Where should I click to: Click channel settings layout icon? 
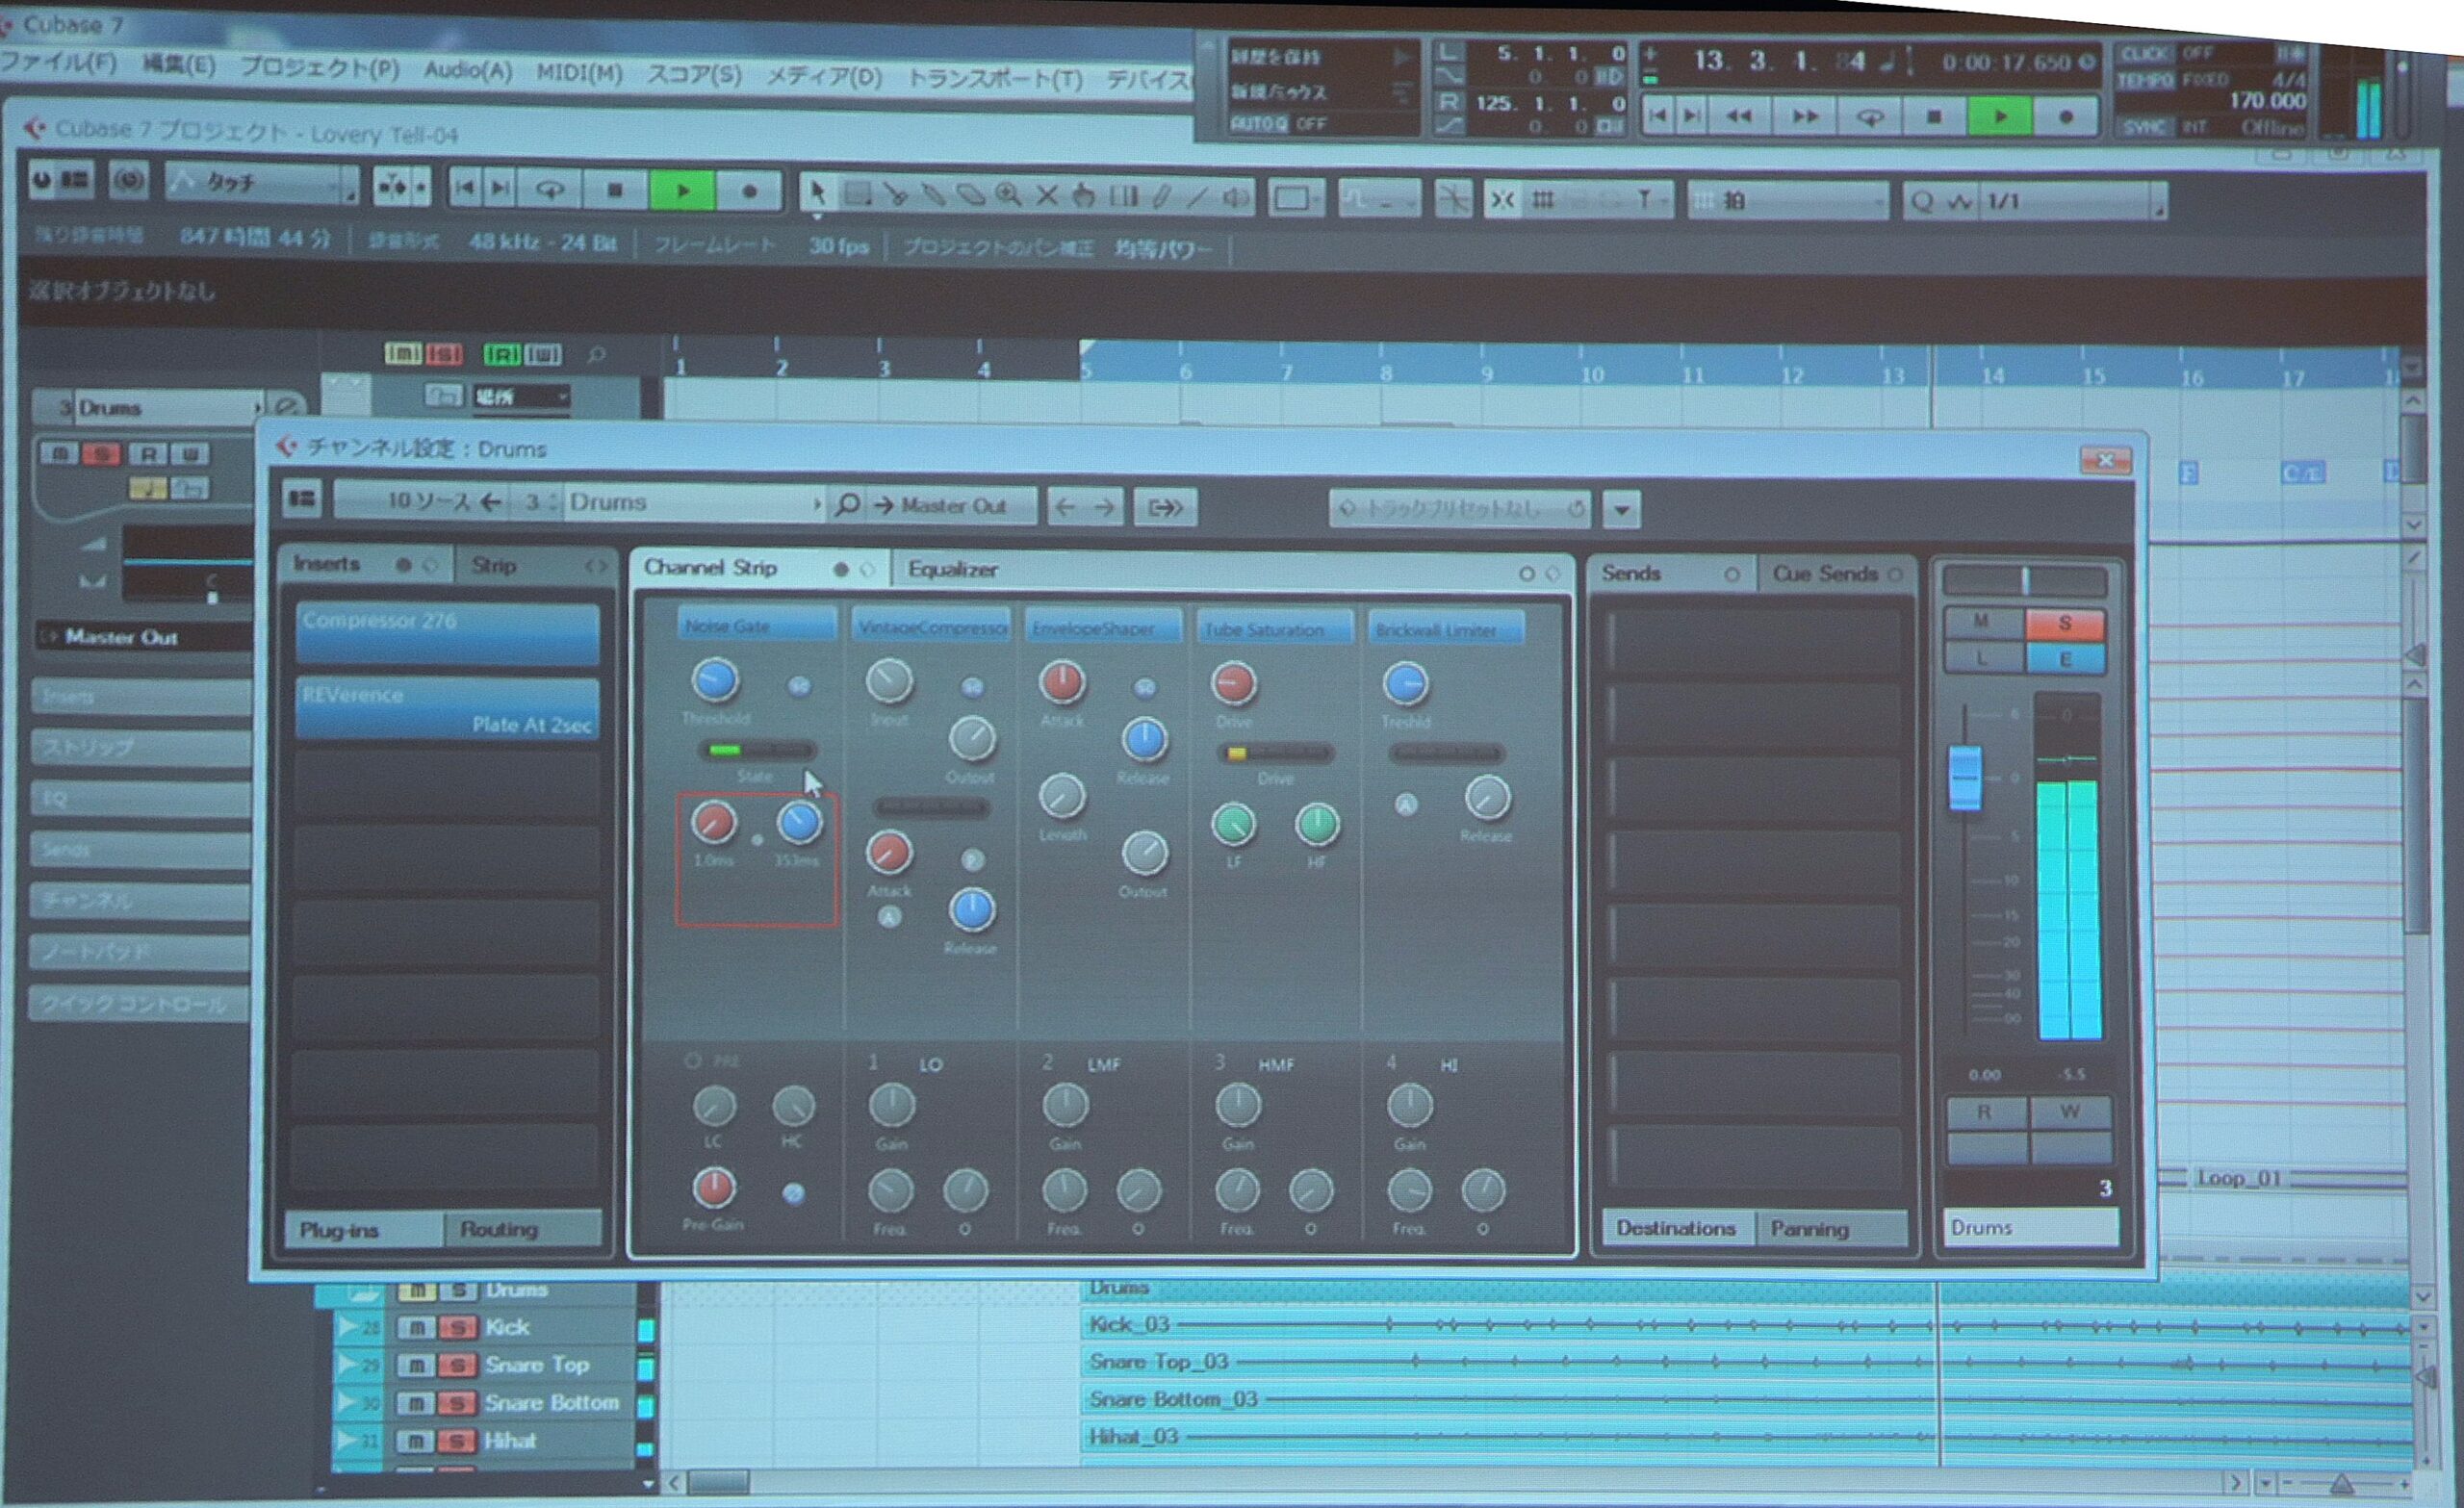301,498
